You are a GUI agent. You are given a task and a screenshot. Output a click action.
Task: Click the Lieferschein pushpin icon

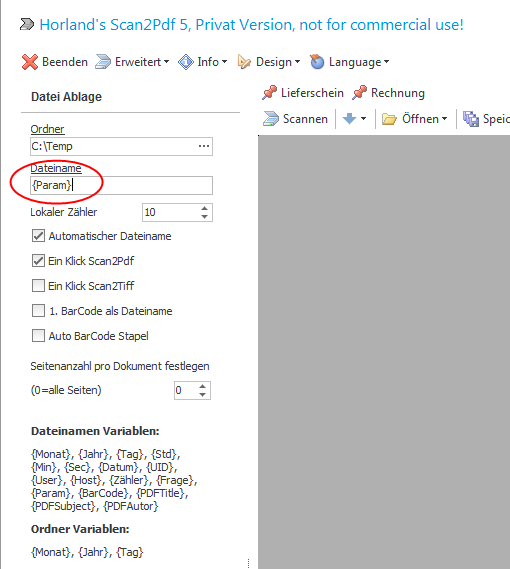coord(269,93)
